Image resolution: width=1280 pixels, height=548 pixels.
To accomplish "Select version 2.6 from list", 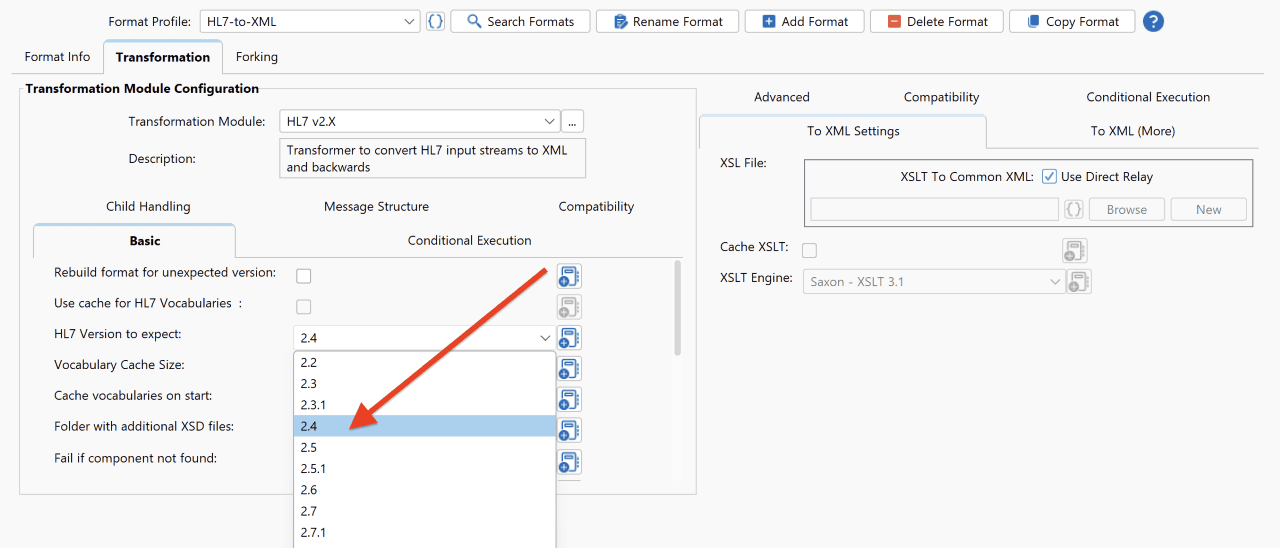I will pos(424,490).
